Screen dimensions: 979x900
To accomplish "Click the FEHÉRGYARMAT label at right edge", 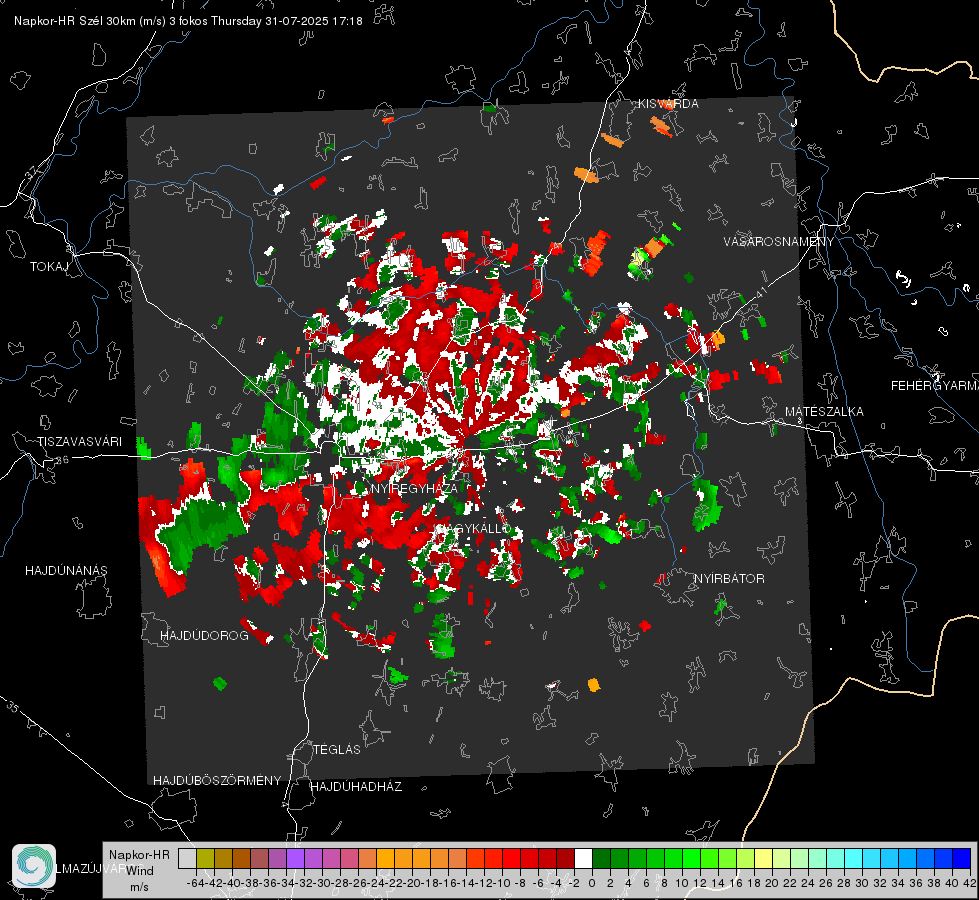I will [x=934, y=386].
